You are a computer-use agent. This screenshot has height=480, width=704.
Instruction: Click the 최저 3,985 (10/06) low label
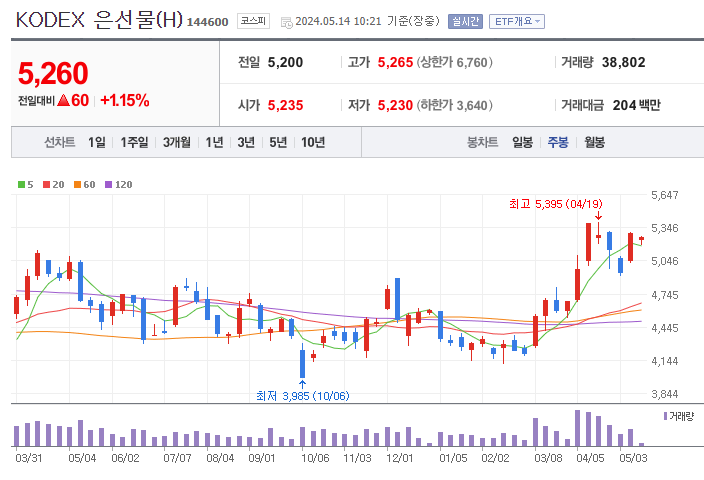click(x=303, y=396)
